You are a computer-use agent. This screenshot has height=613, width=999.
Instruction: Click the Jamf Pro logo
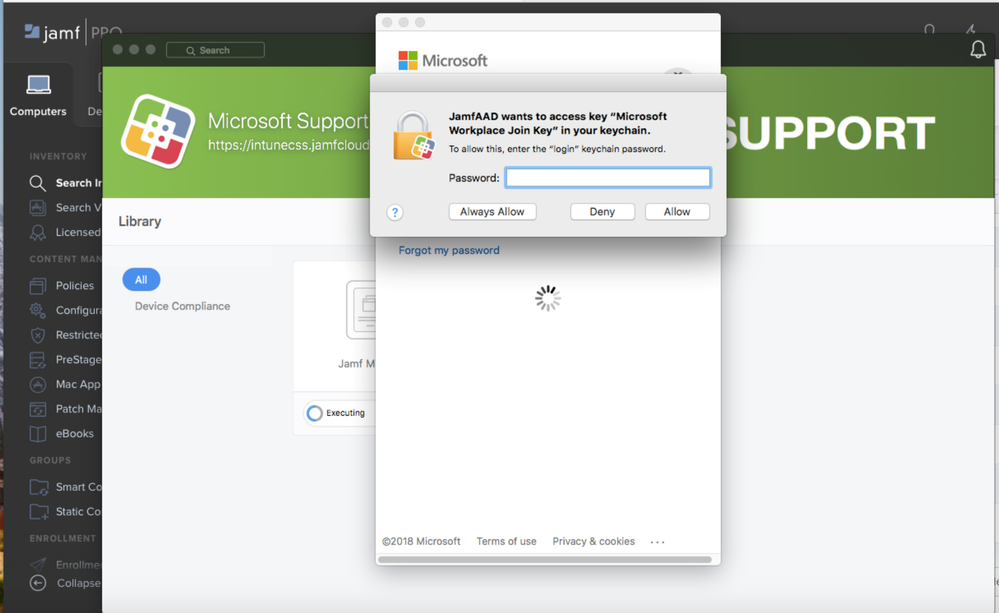click(73, 32)
